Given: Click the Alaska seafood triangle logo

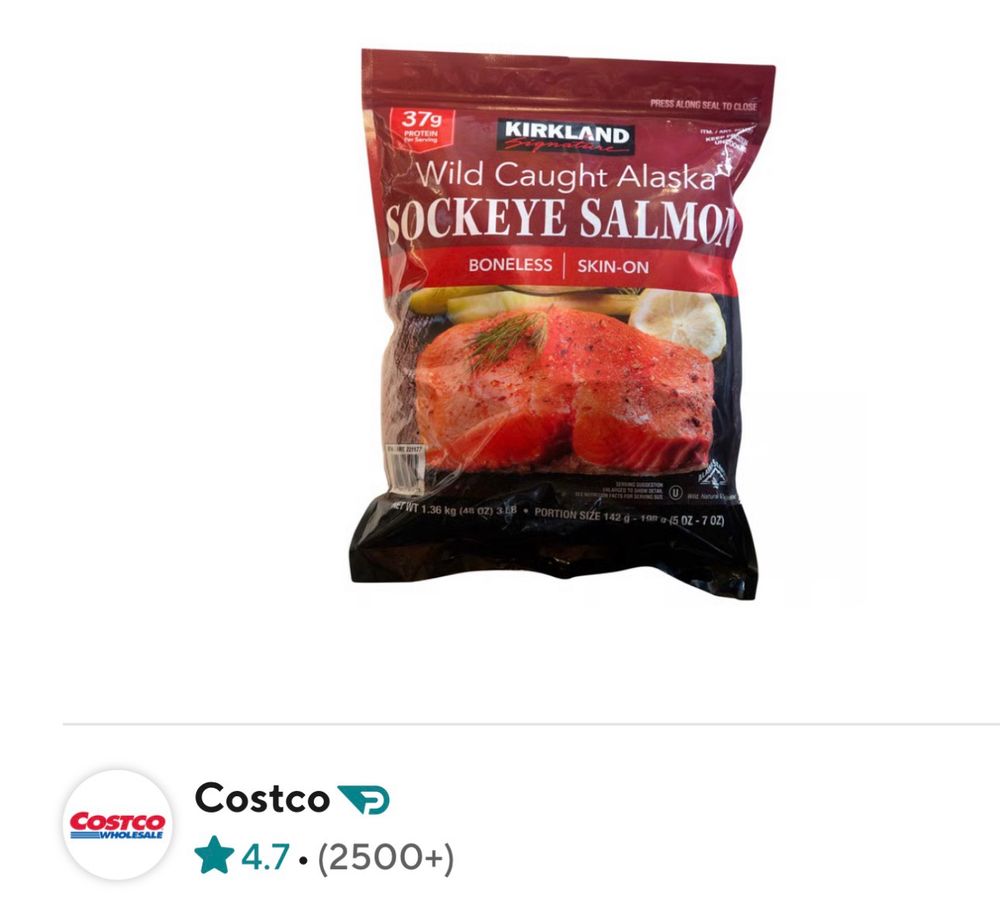Looking at the screenshot, I should tap(712, 476).
